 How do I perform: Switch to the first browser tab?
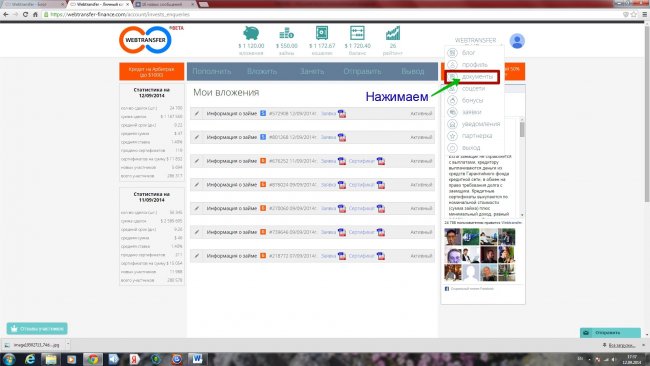33,4
